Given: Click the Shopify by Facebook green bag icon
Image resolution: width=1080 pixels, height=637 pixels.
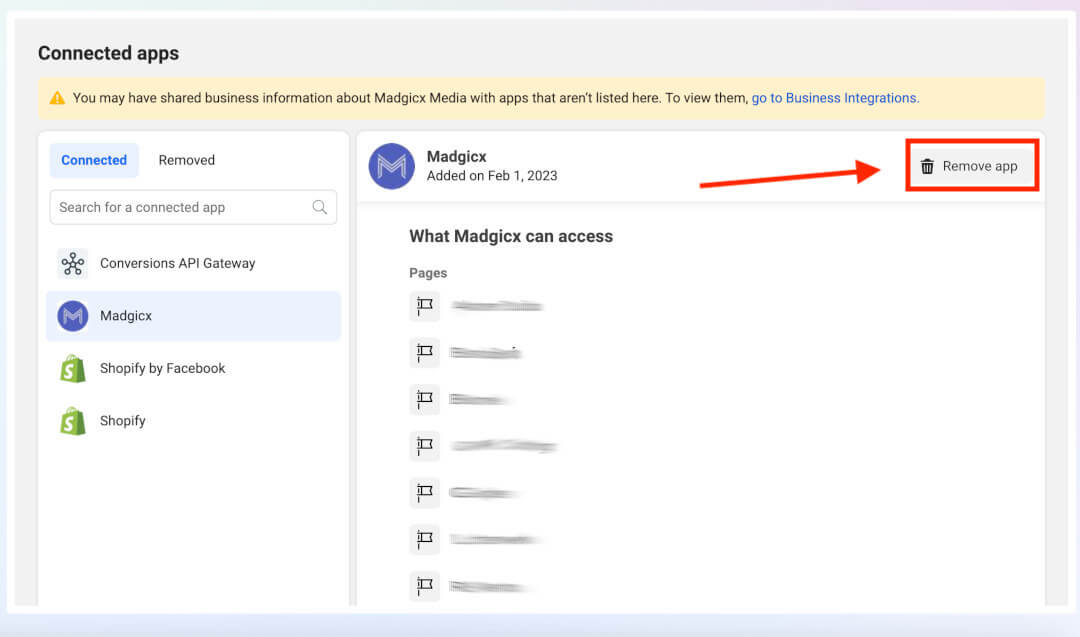Looking at the screenshot, I should coord(71,368).
